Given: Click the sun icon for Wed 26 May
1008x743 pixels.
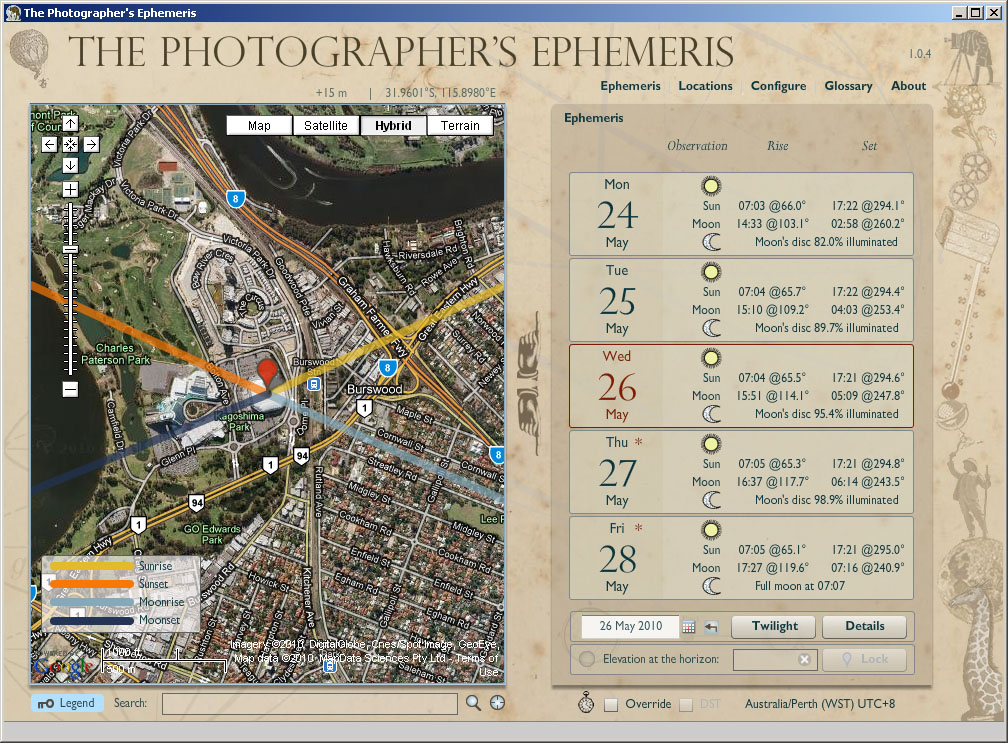Looking at the screenshot, I should tap(711, 358).
